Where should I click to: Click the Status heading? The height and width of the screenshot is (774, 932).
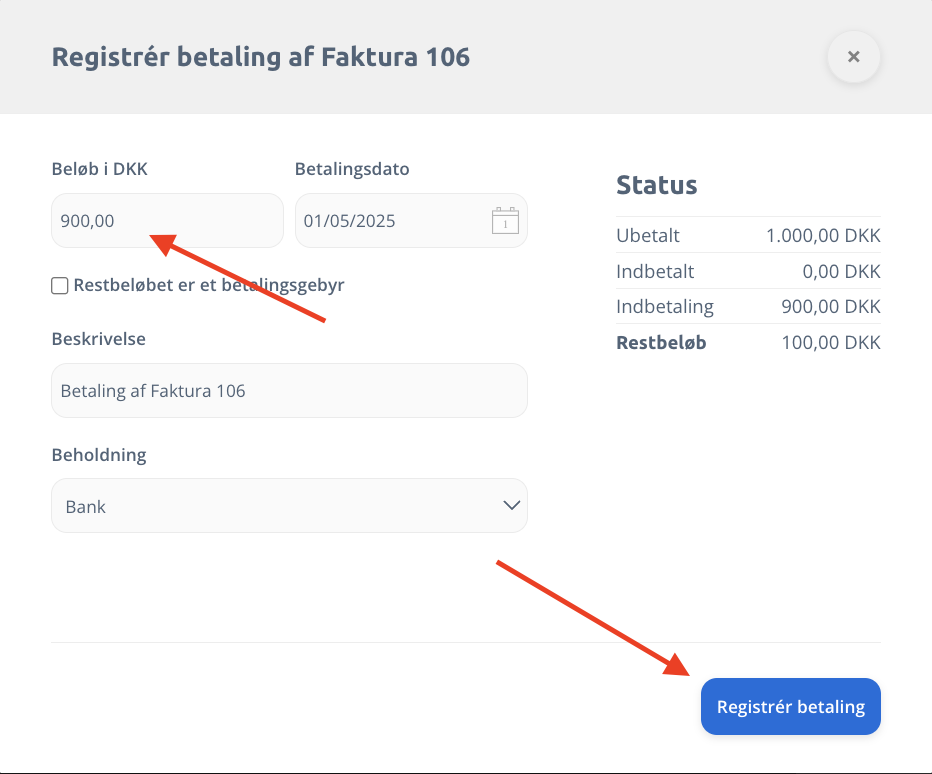pos(657,185)
